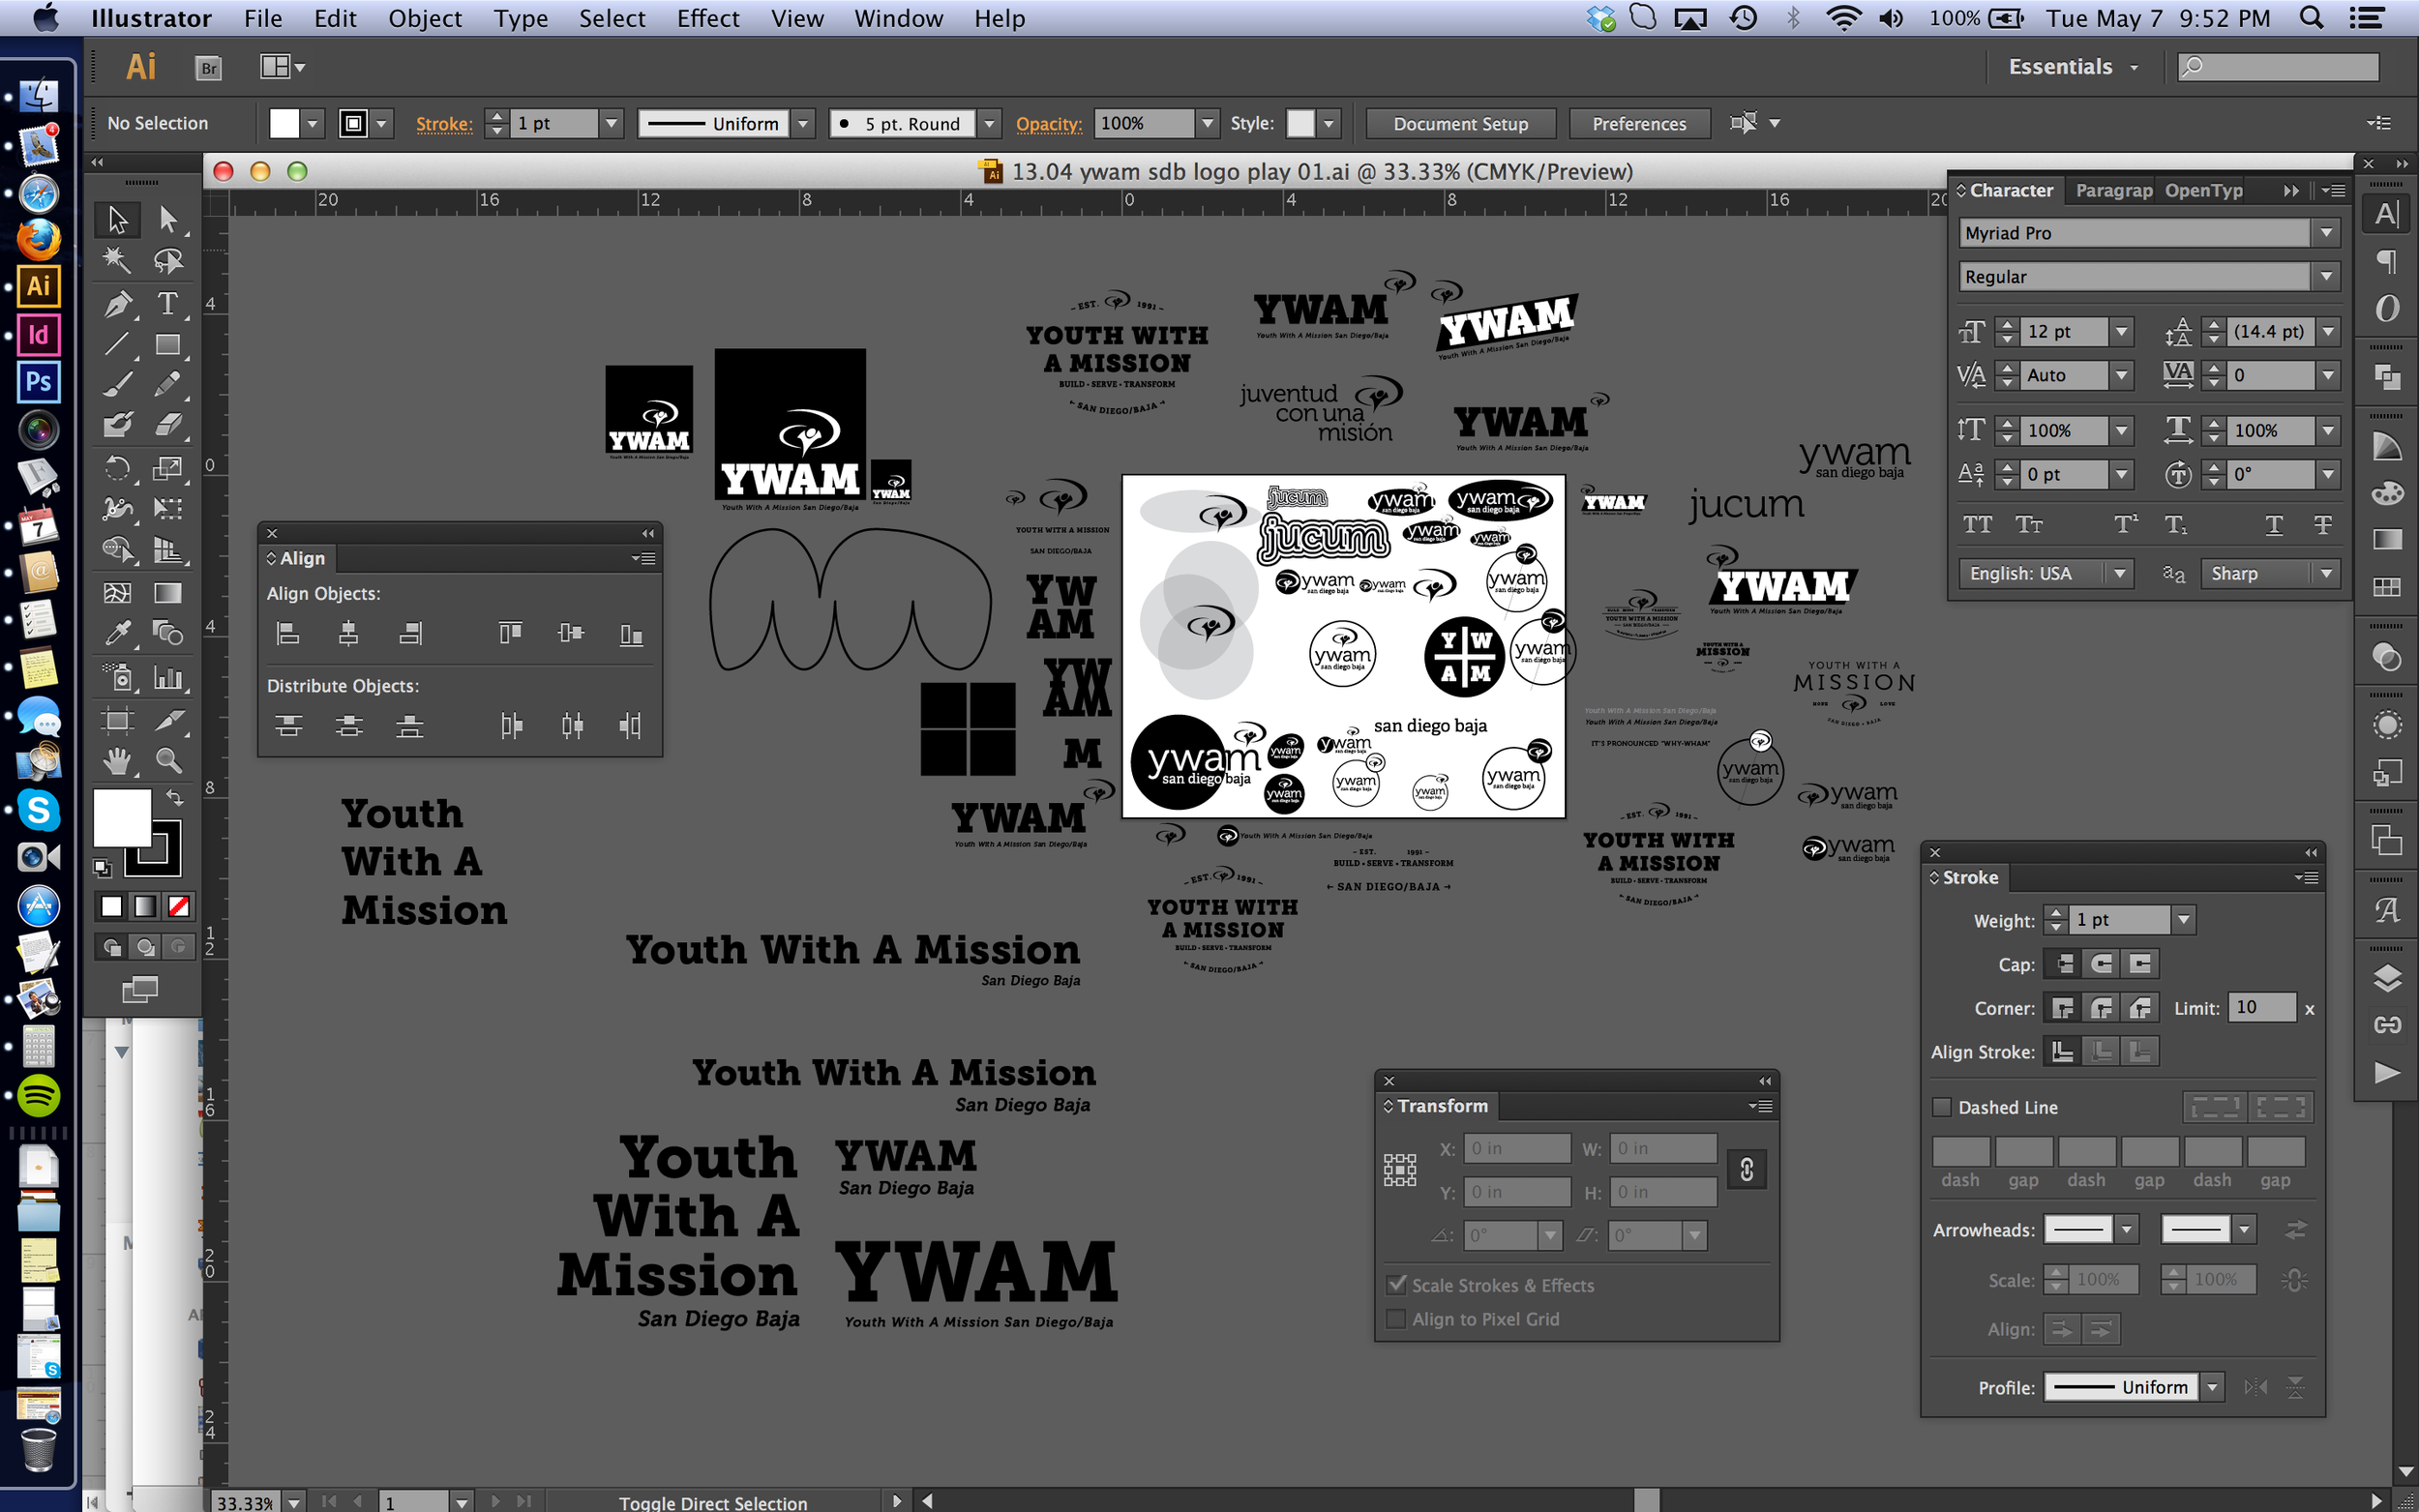Click the orange Opacity link in control bar
Screen dimensions: 2419x1512
click(x=1049, y=124)
